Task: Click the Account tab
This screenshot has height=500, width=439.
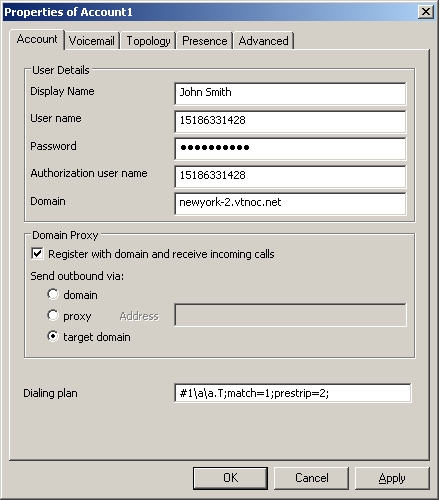Action: [37, 39]
